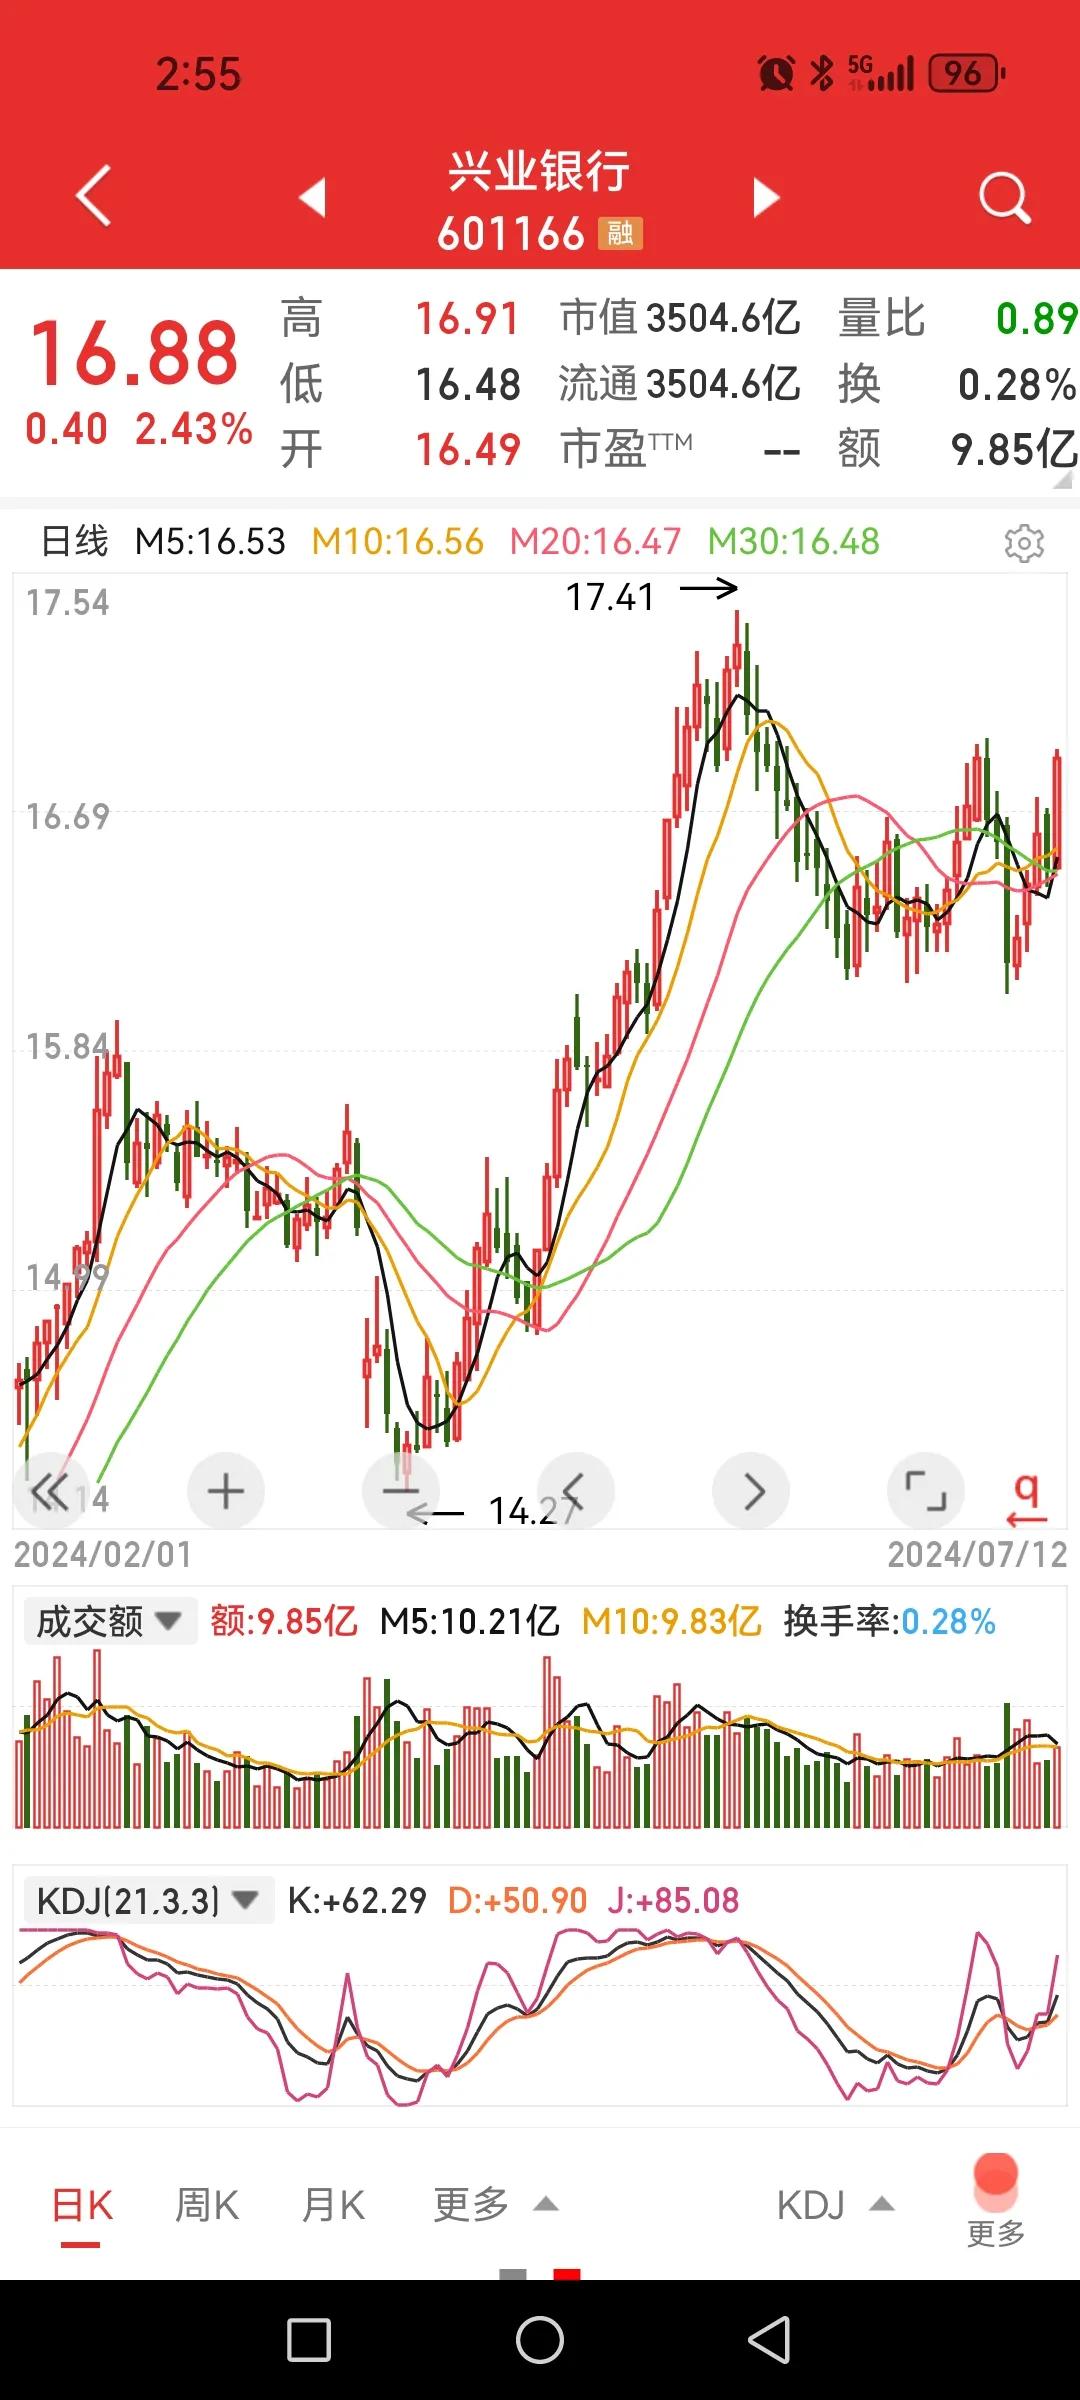Tap 换手率:0.28% label
This screenshot has width=1080, height=2400.
tap(889, 1621)
